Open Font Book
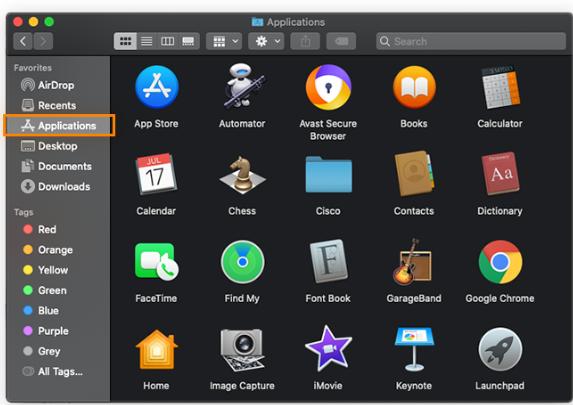The image size is (573, 405). click(x=329, y=261)
